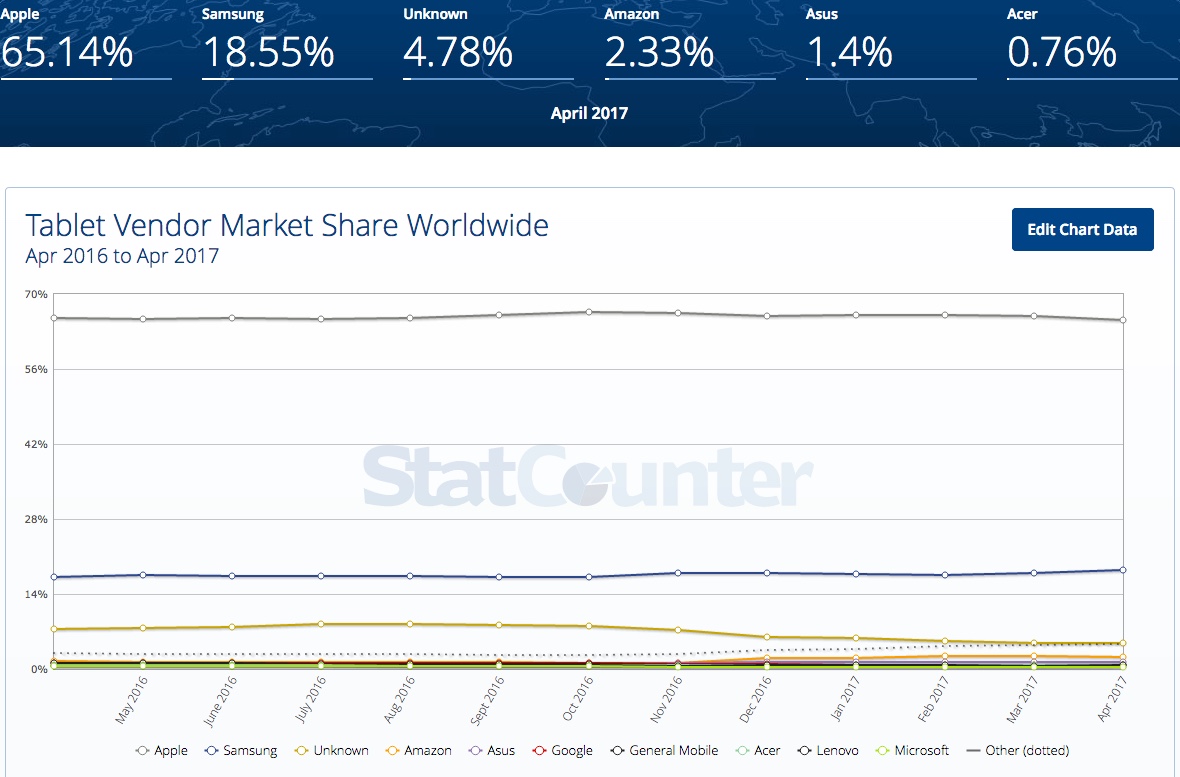Image resolution: width=1180 pixels, height=777 pixels.
Task: Click the Tablet Vendor Market Share Worldwide title
Action: click(287, 225)
